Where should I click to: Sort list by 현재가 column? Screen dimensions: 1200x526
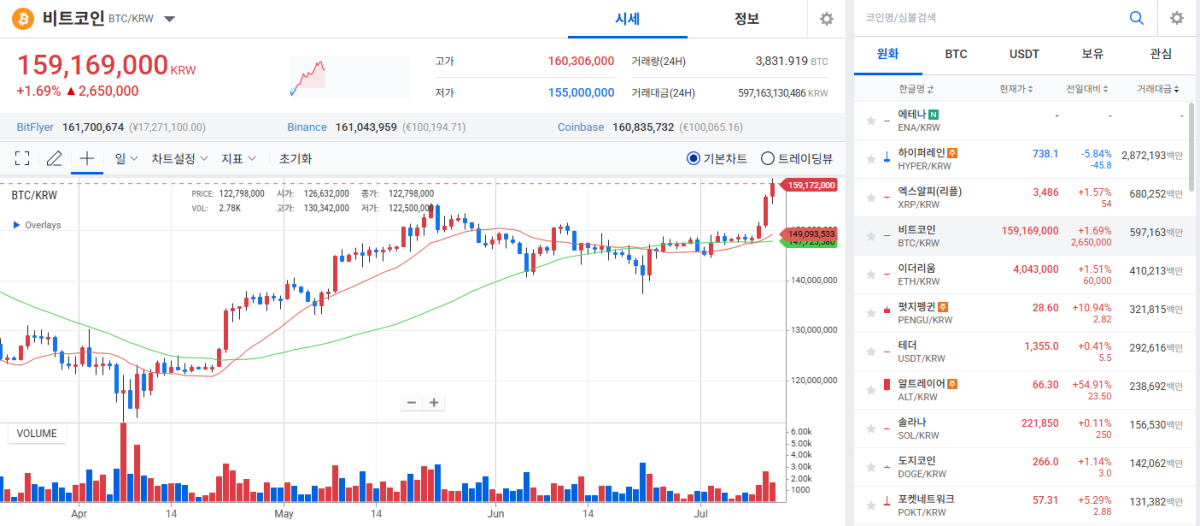1016,89
